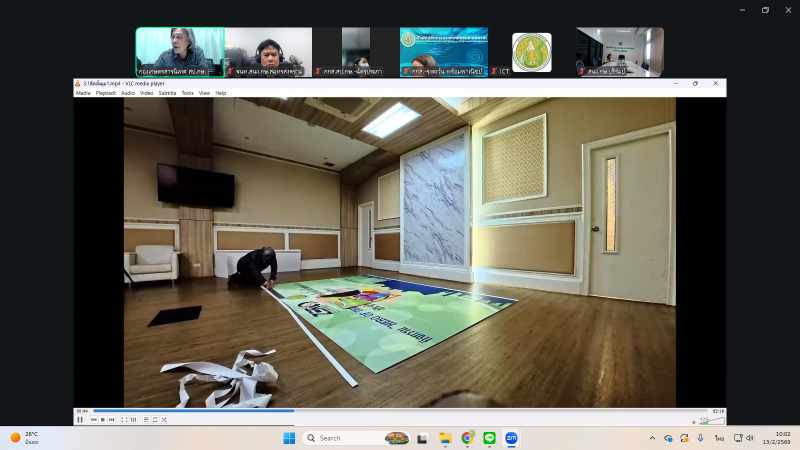Toggle loop mode in VLC

point(154,419)
